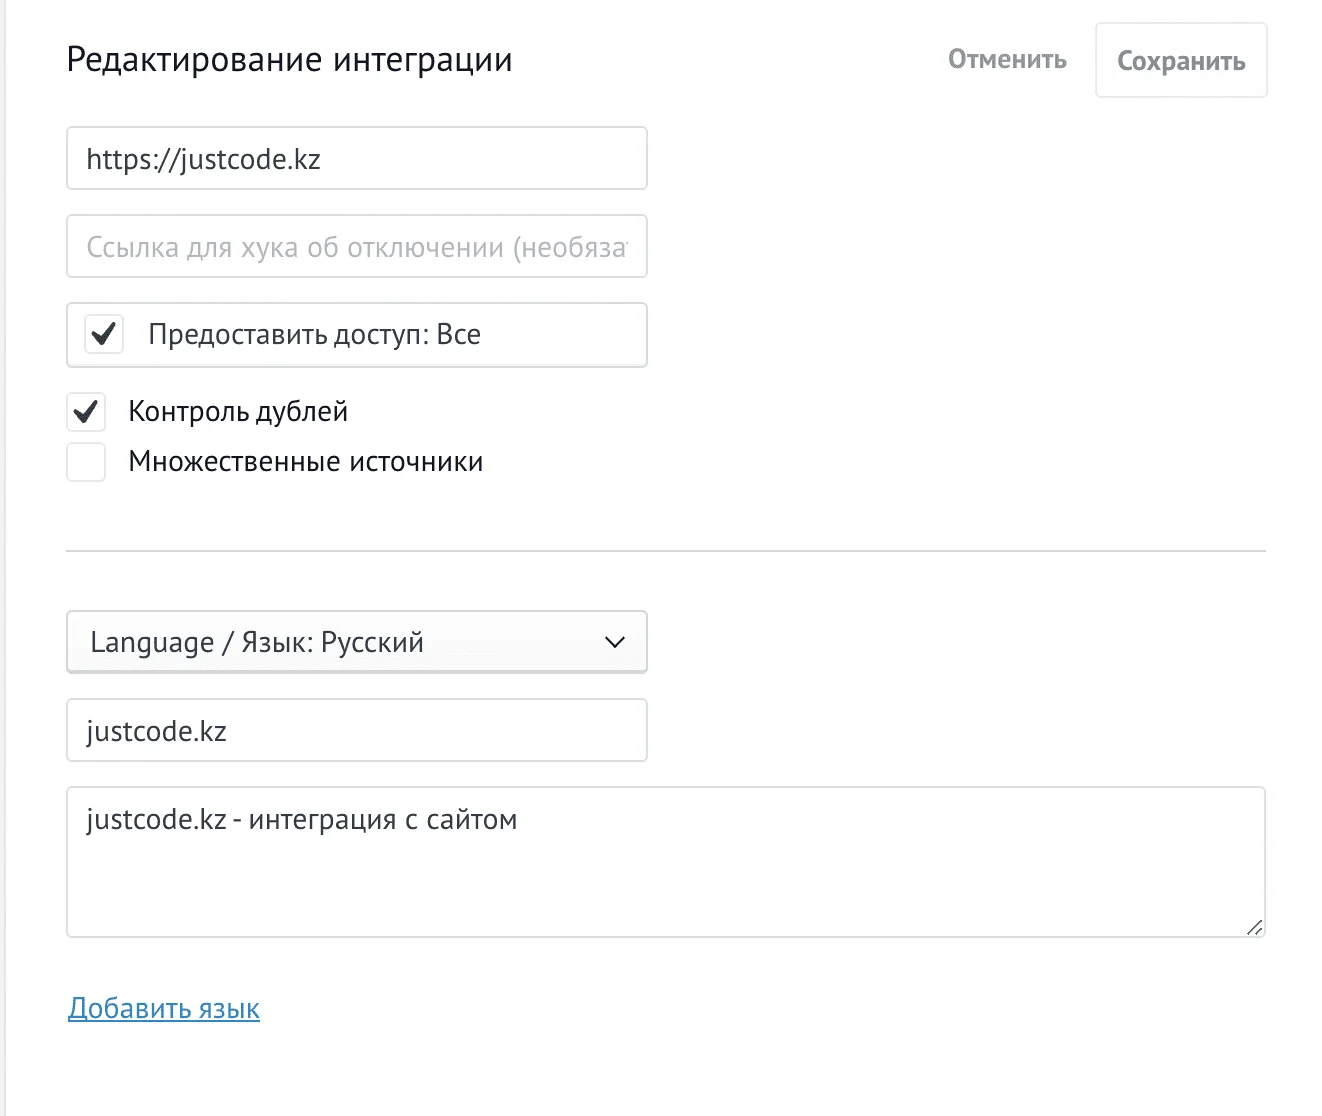Click the disconnect hook link field
Image resolution: width=1322 pixels, height=1116 pixels.
click(357, 246)
